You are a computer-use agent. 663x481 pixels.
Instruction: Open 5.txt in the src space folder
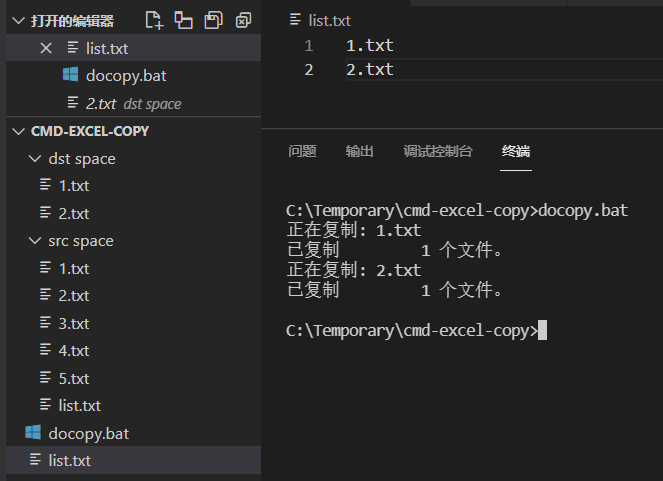[73, 378]
